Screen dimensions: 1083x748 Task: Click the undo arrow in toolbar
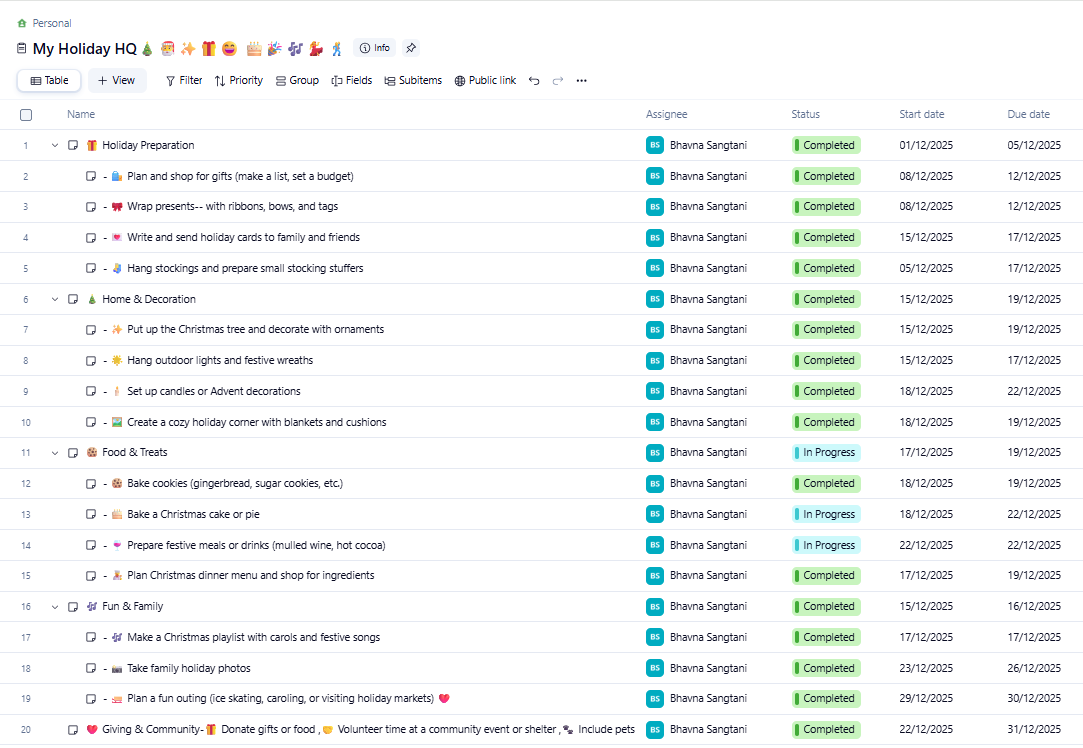(x=534, y=81)
